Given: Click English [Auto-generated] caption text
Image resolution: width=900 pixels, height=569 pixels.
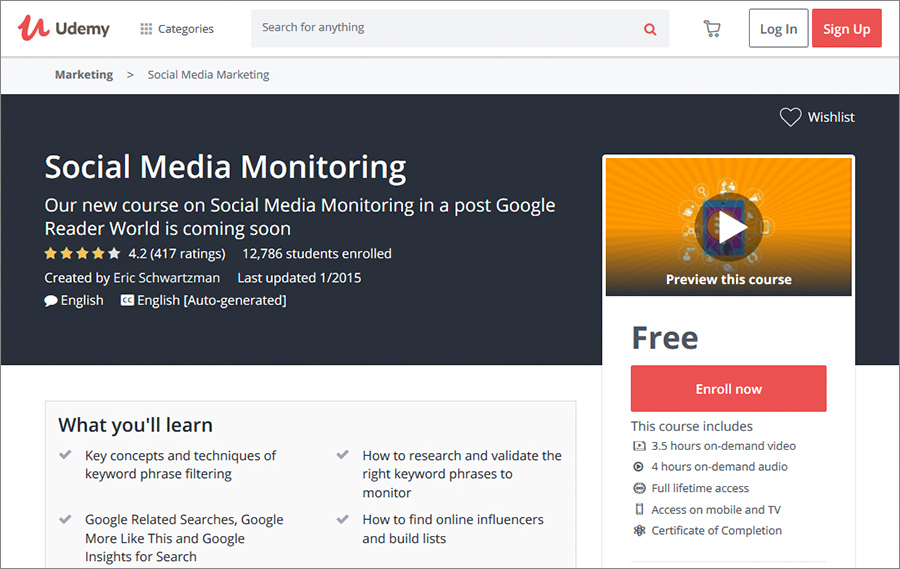Looking at the screenshot, I should click(212, 300).
